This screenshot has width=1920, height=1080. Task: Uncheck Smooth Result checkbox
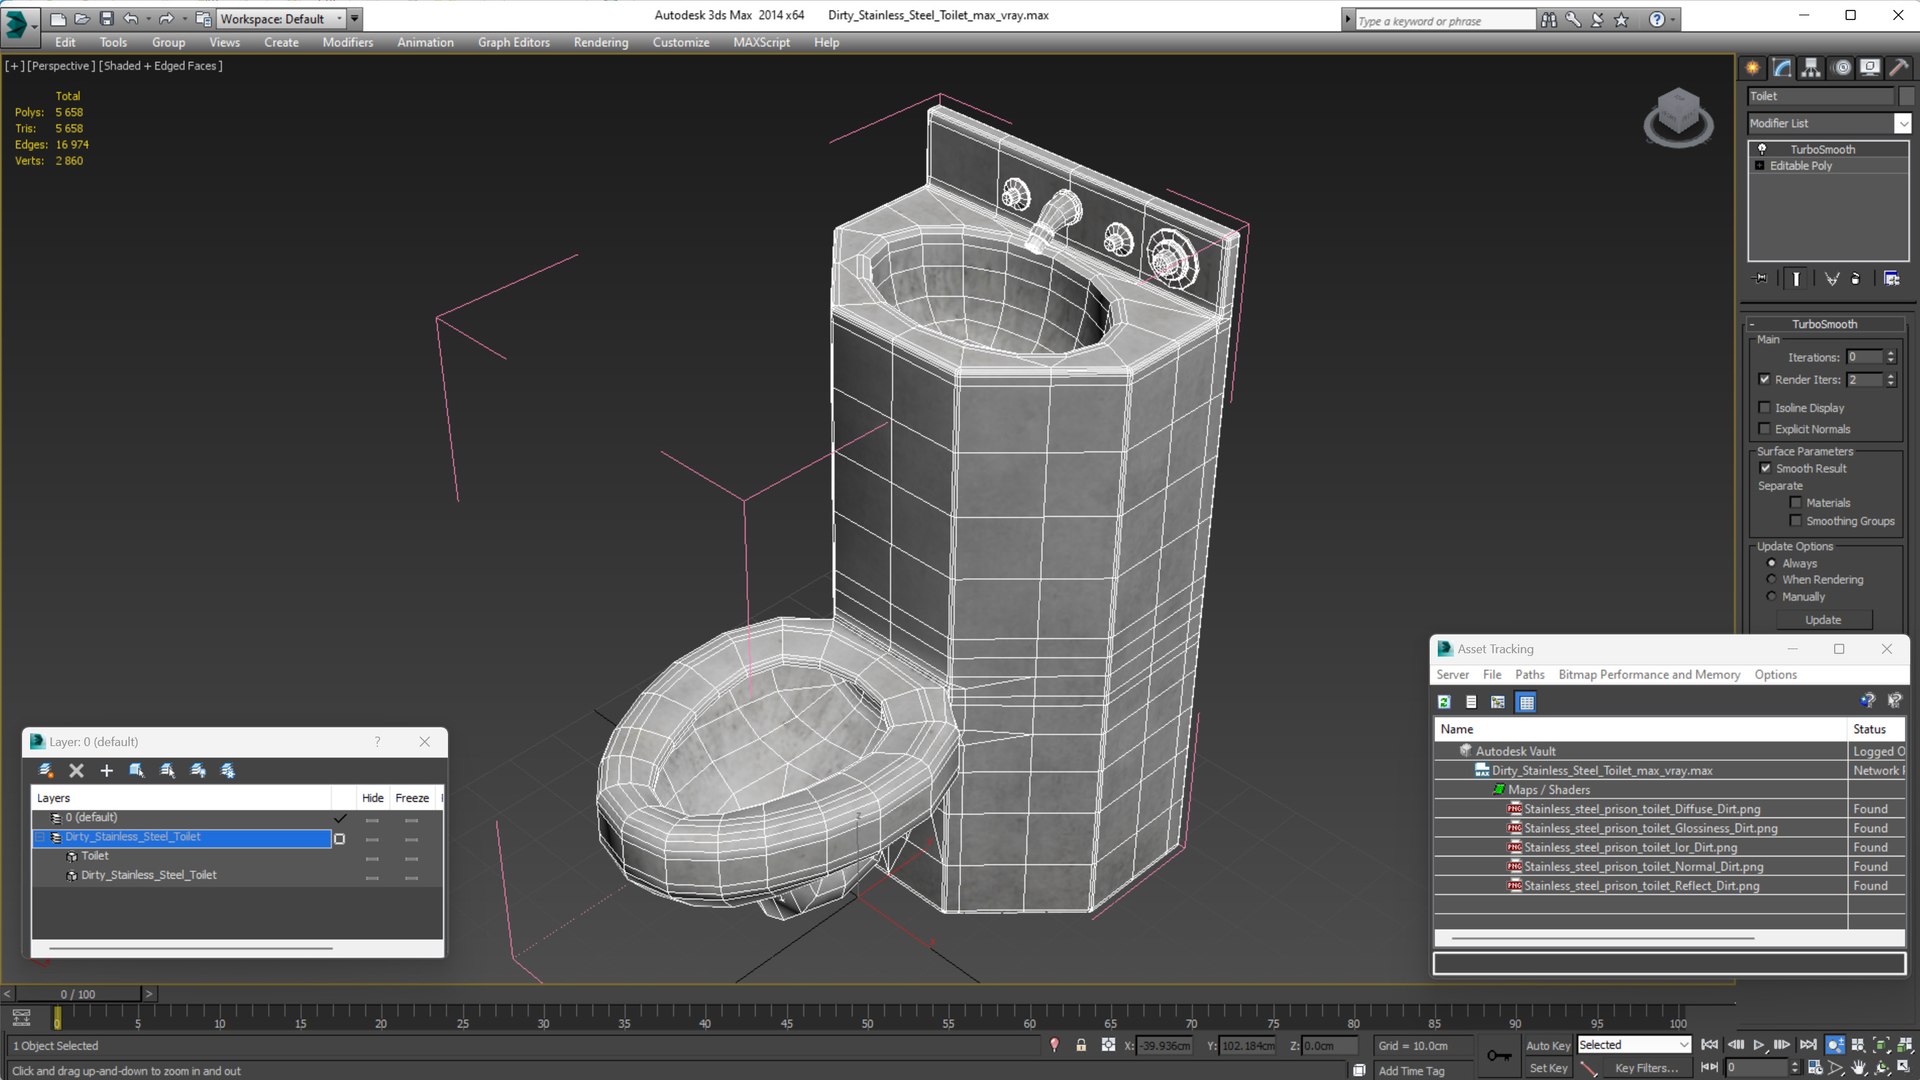pyautogui.click(x=1765, y=468)
